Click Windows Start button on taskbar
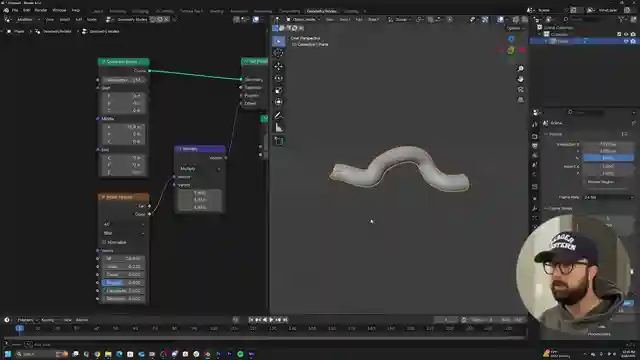Screen dimensions: 640x360 point(7,354)
